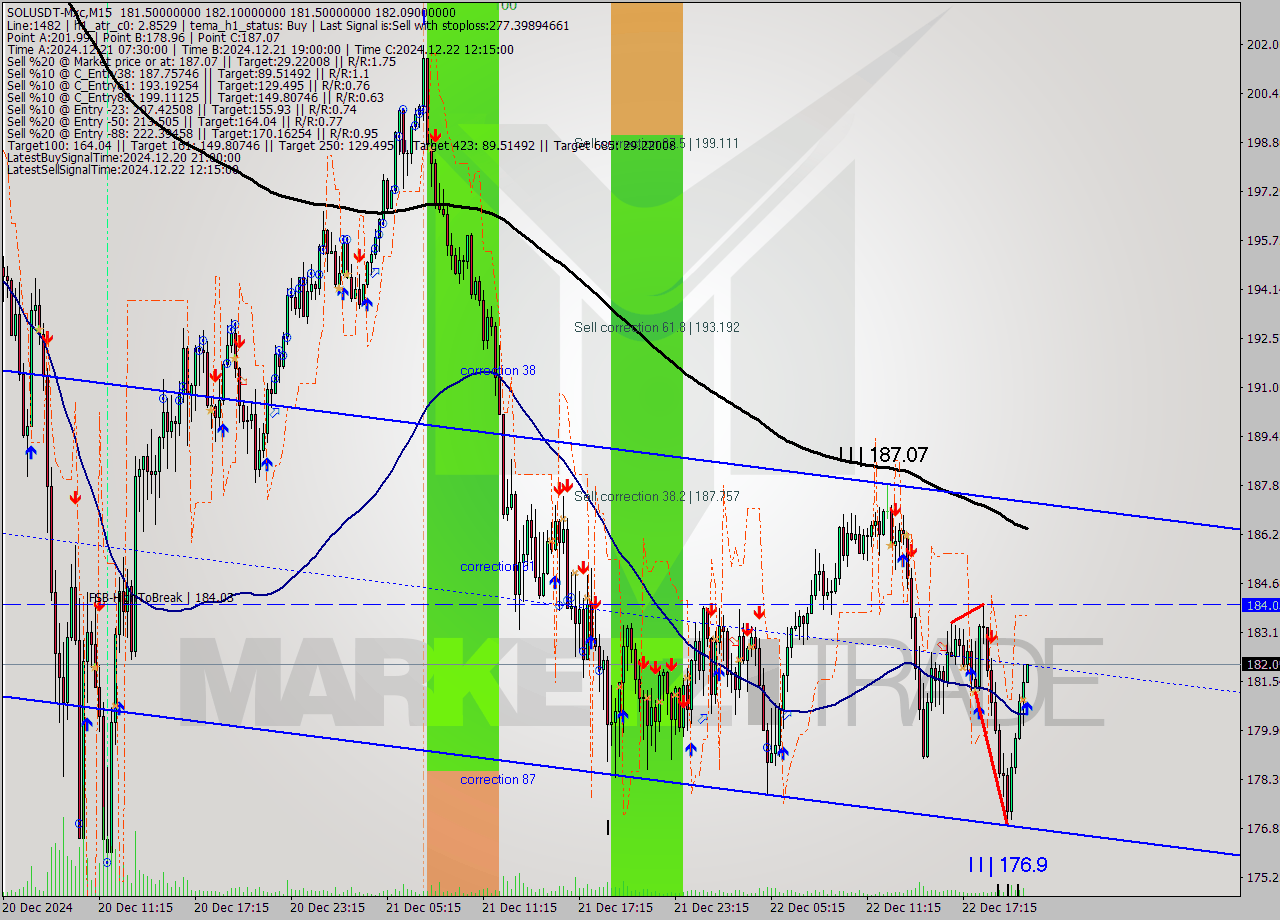Click 202.0 on the price axis
1280x920 pixels.
[1262, 44]
